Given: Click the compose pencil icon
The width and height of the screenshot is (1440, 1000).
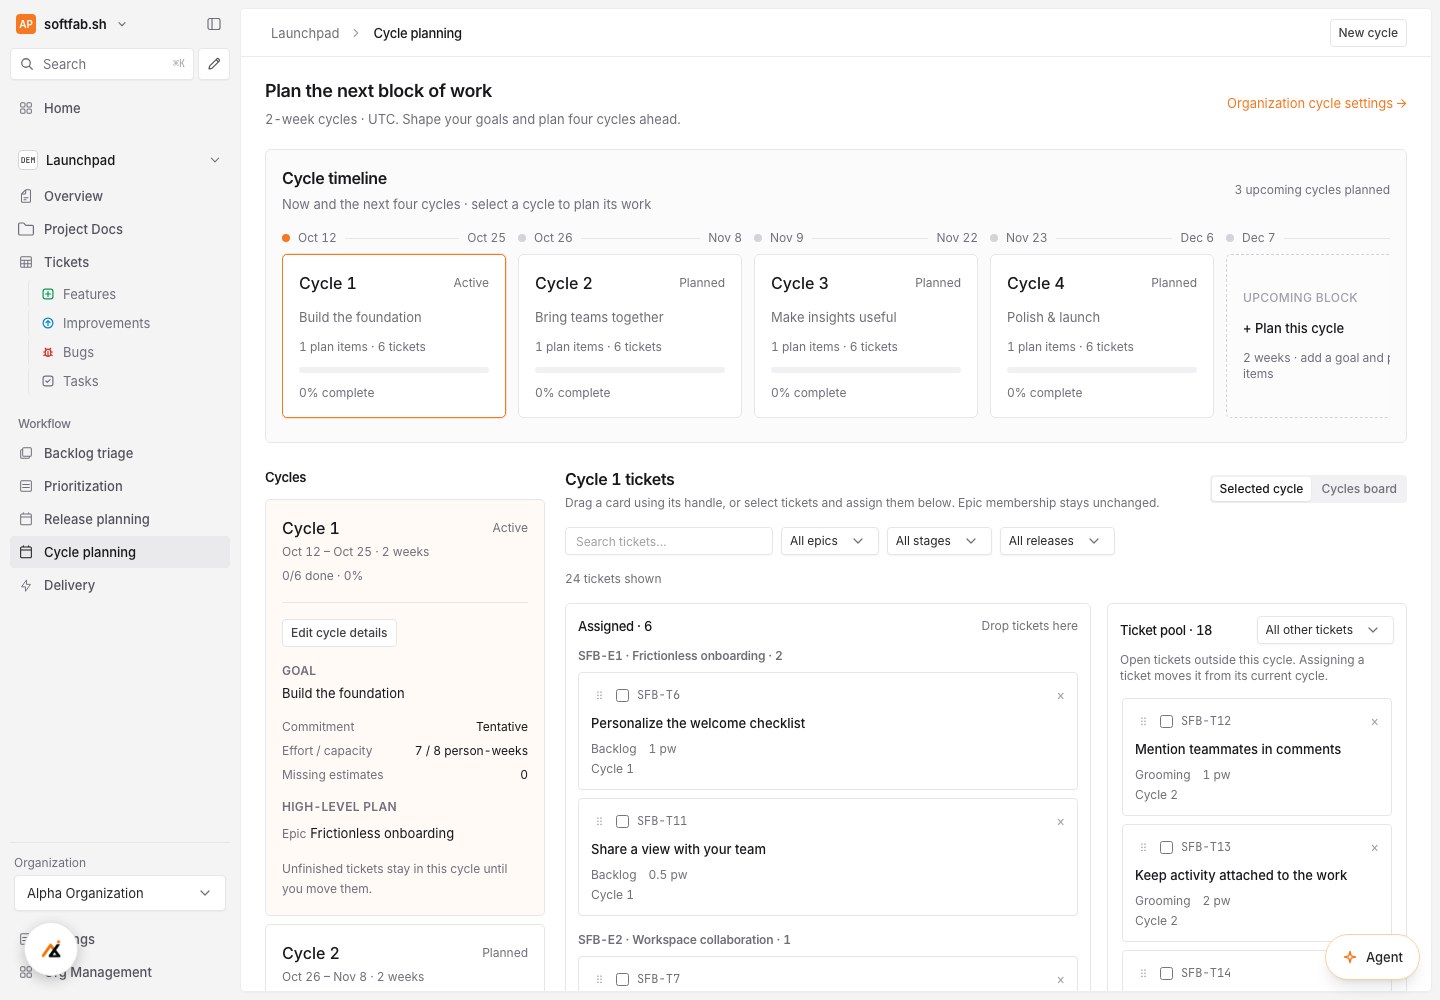Looking at the screenshot, I should pos(214,64).
